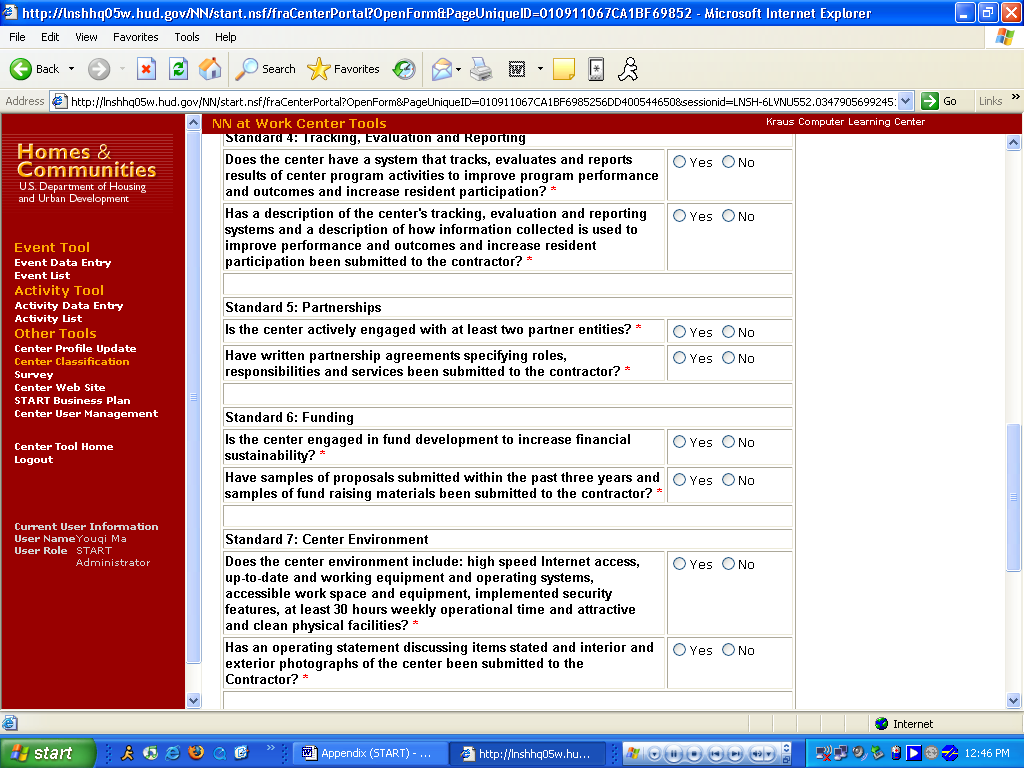Click the Mail envelope icon

442,69
